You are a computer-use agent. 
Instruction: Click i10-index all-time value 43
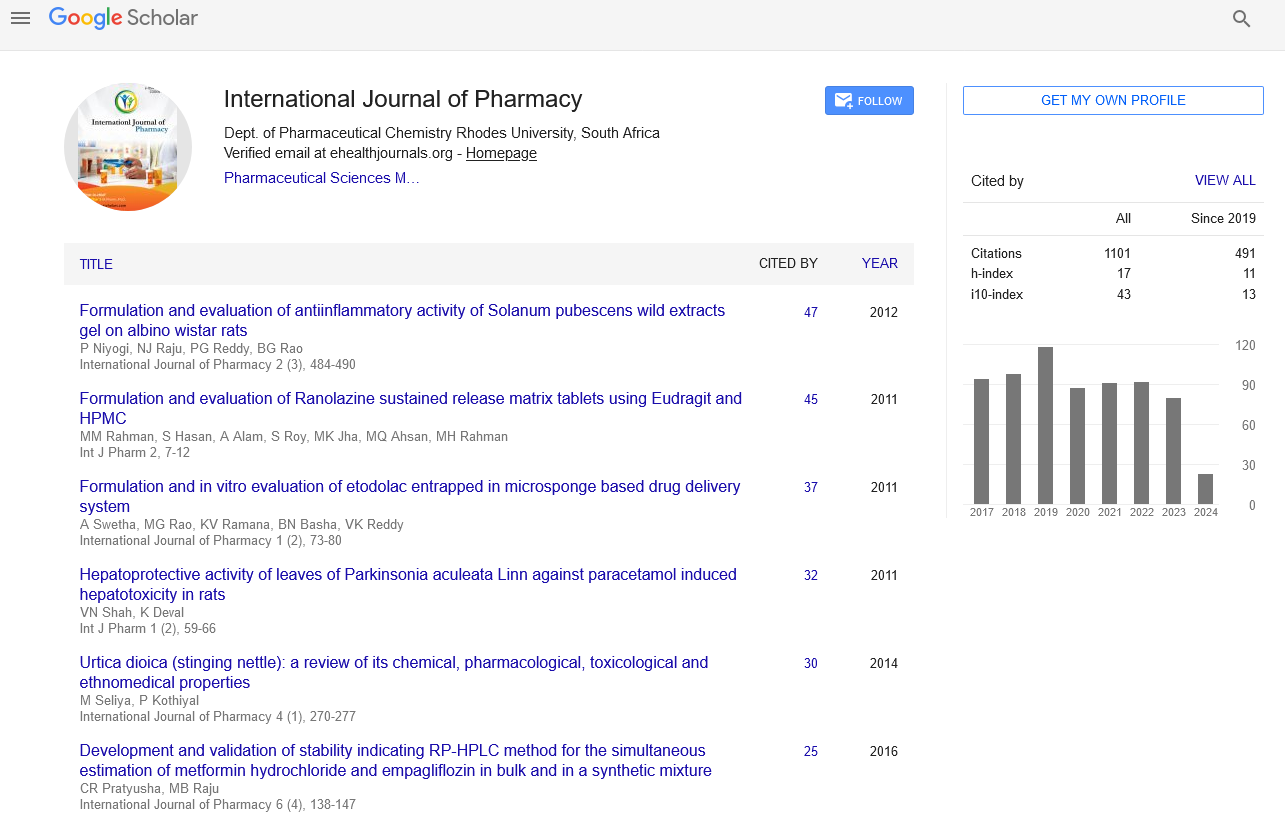1124,294
